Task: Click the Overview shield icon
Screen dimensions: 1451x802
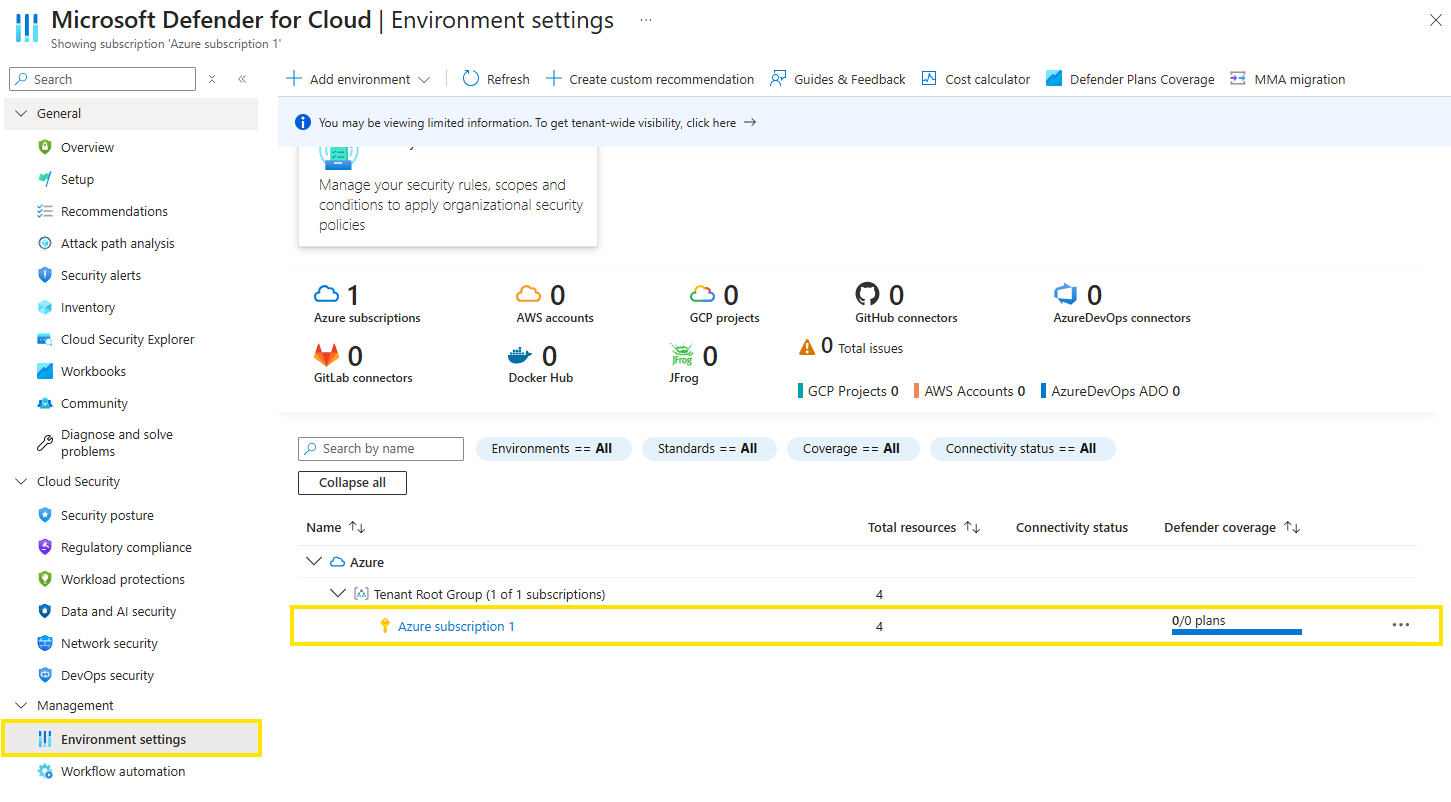Action: click(x=44, y=147)
